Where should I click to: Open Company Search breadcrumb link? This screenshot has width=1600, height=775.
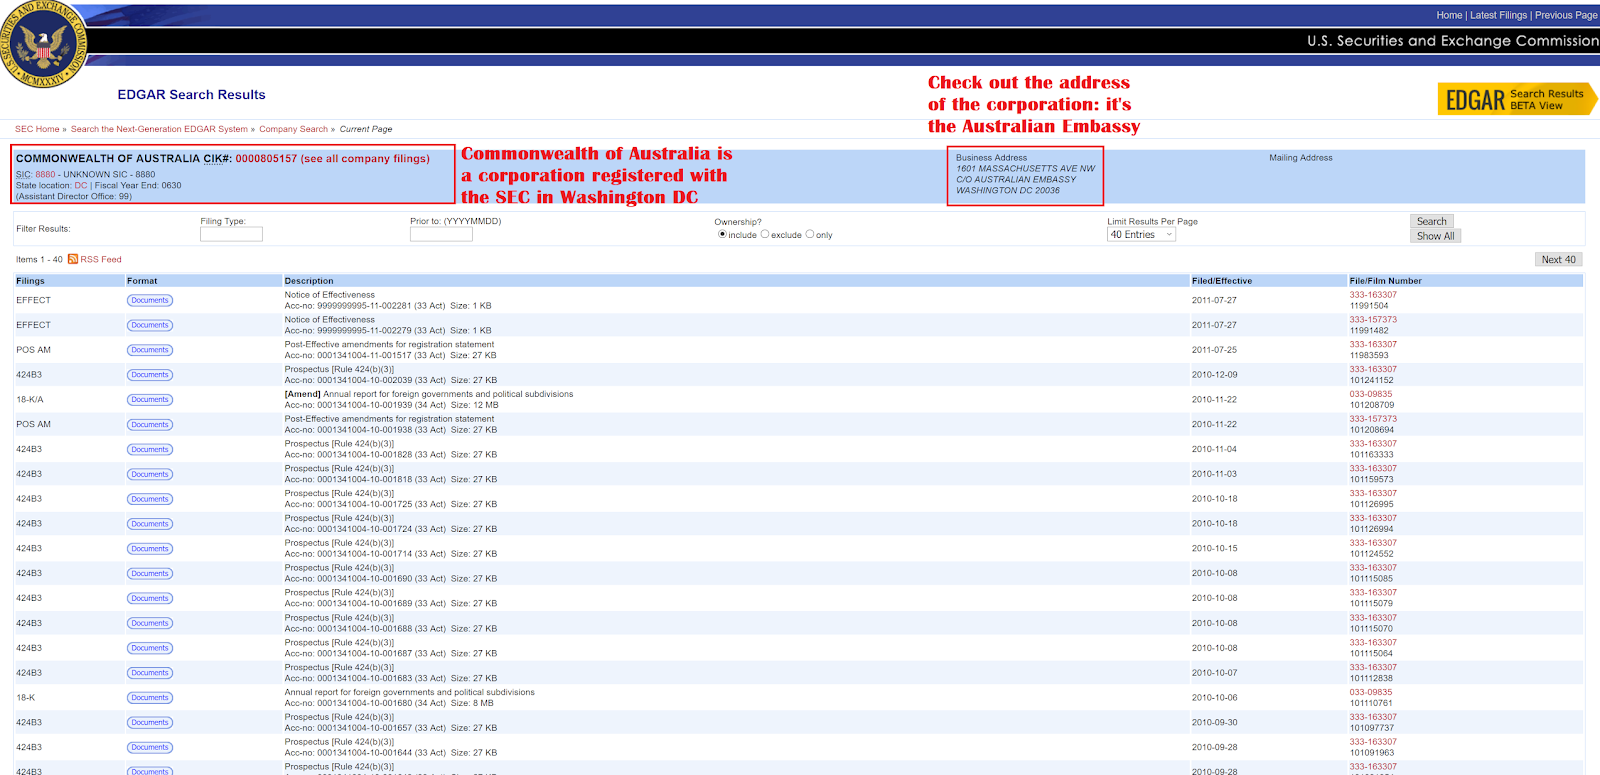coord(293,129)
